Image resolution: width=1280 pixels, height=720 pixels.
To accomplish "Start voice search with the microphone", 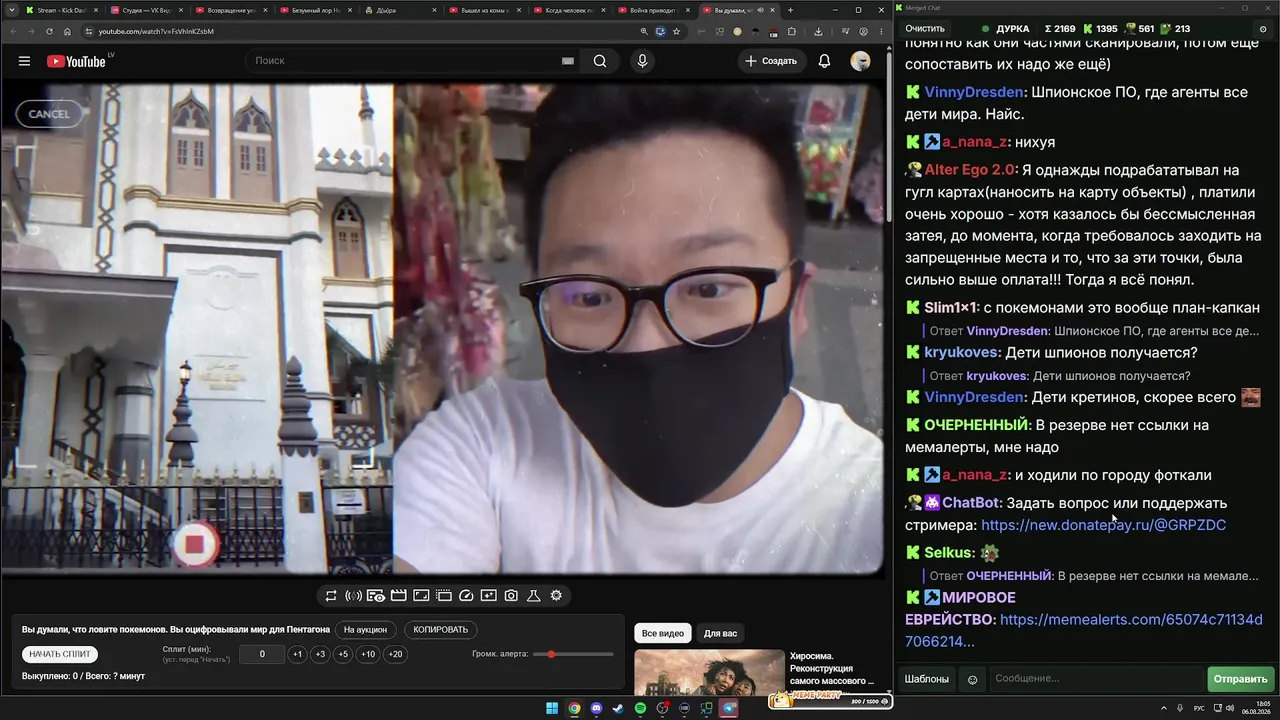I will [x=642, y=61].
